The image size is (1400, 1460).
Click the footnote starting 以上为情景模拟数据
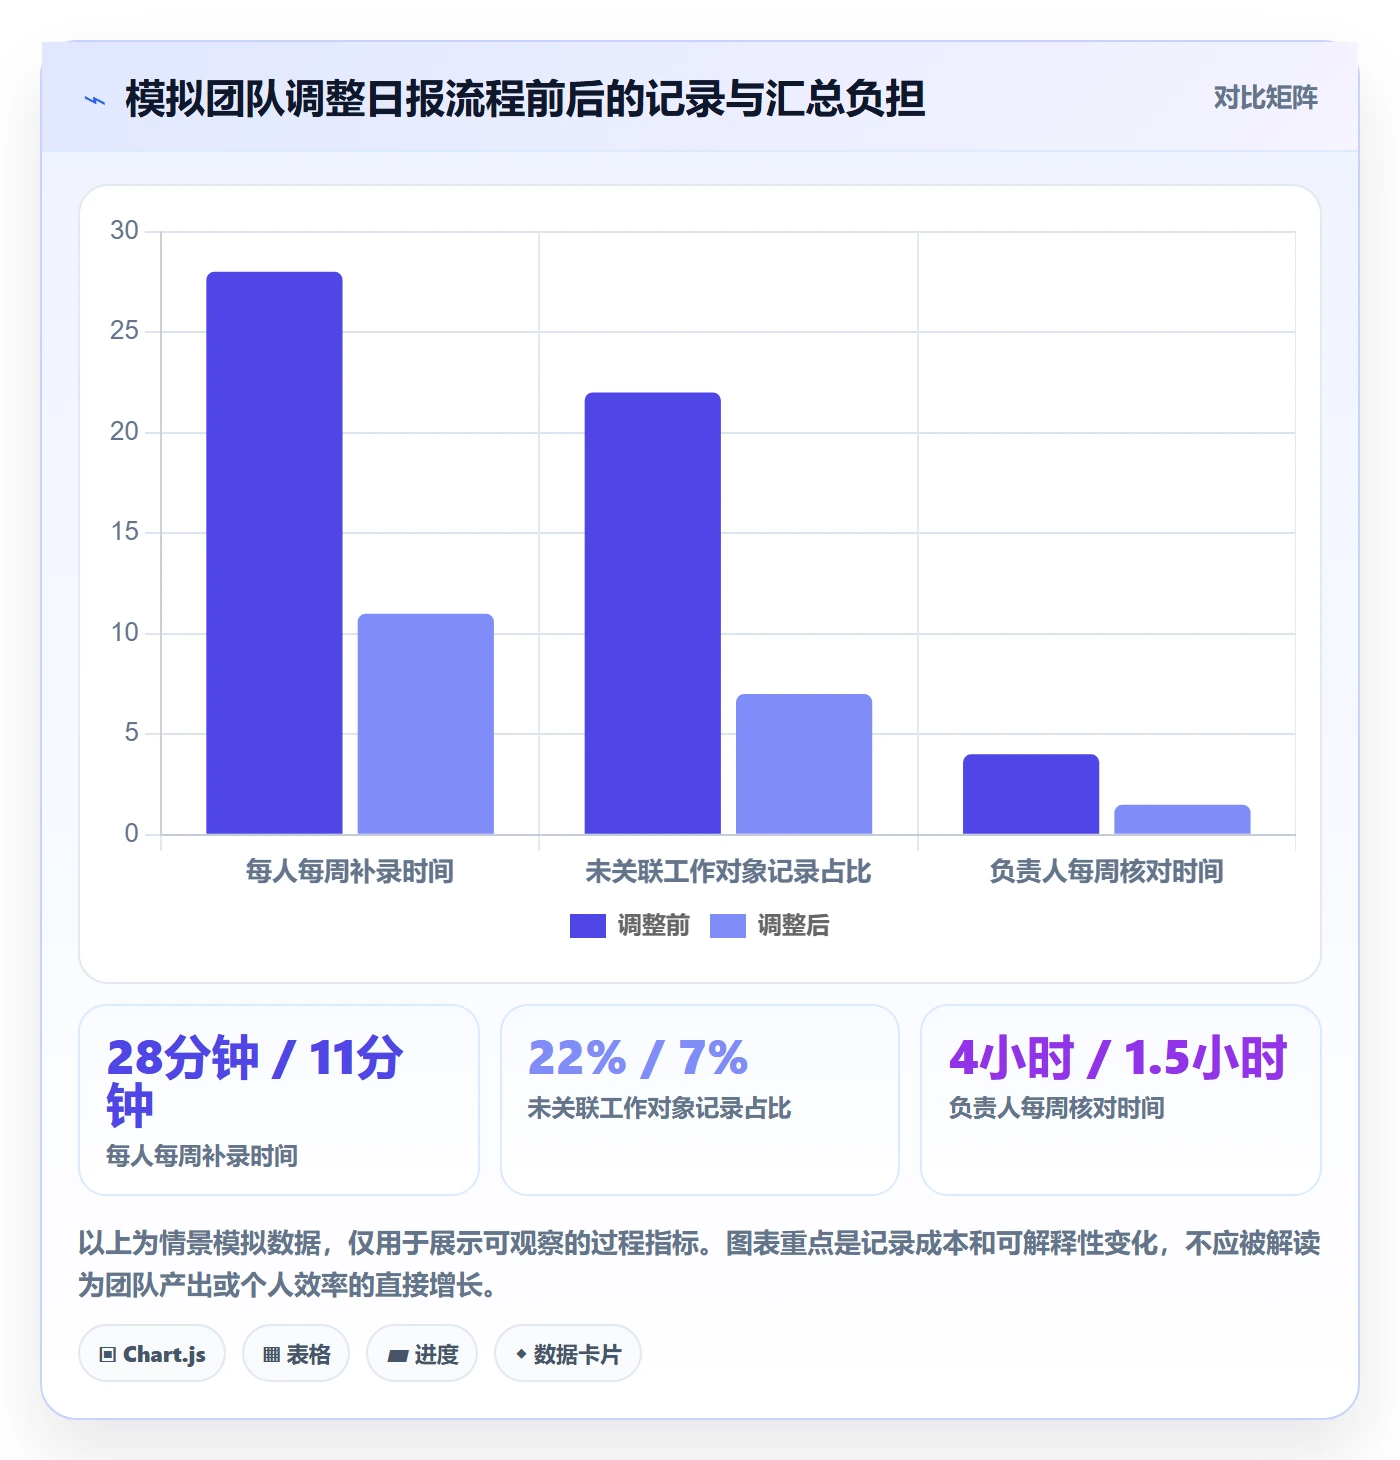tap(700, 1264)
